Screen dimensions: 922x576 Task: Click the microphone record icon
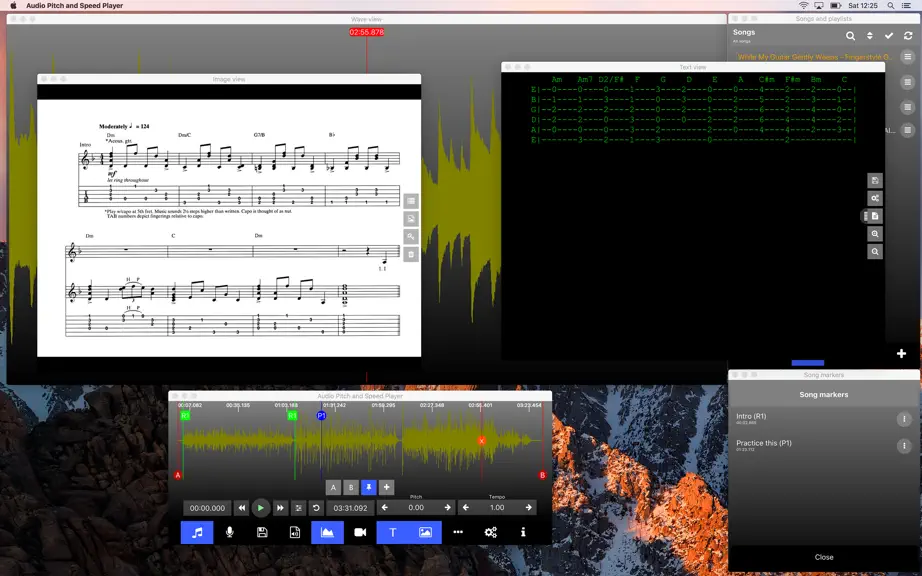230,532
